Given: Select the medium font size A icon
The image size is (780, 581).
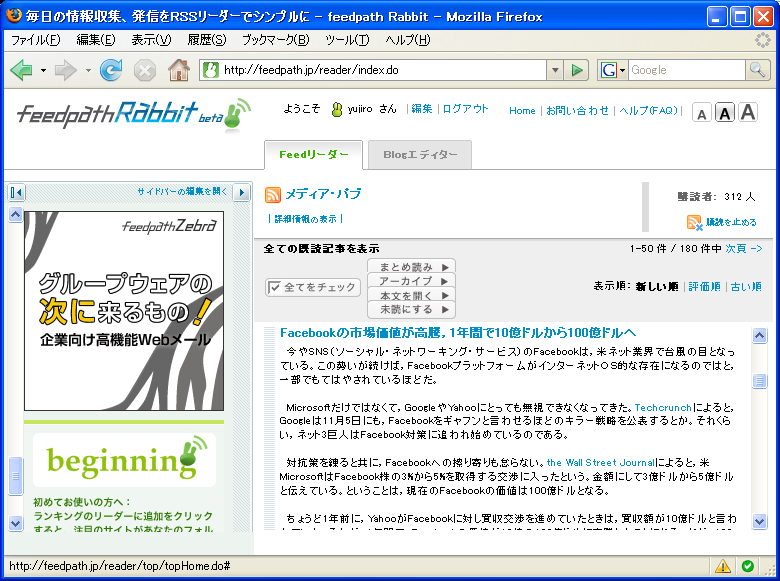Looking at the screenshot, I should (725, 113).
